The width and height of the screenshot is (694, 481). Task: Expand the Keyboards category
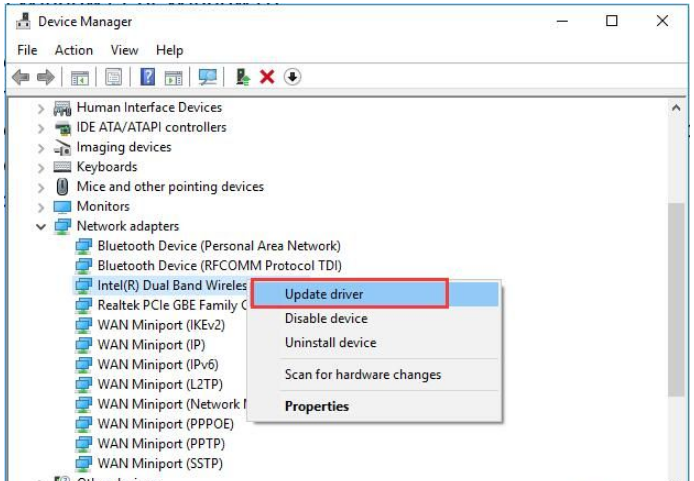(x=41, y=167)
